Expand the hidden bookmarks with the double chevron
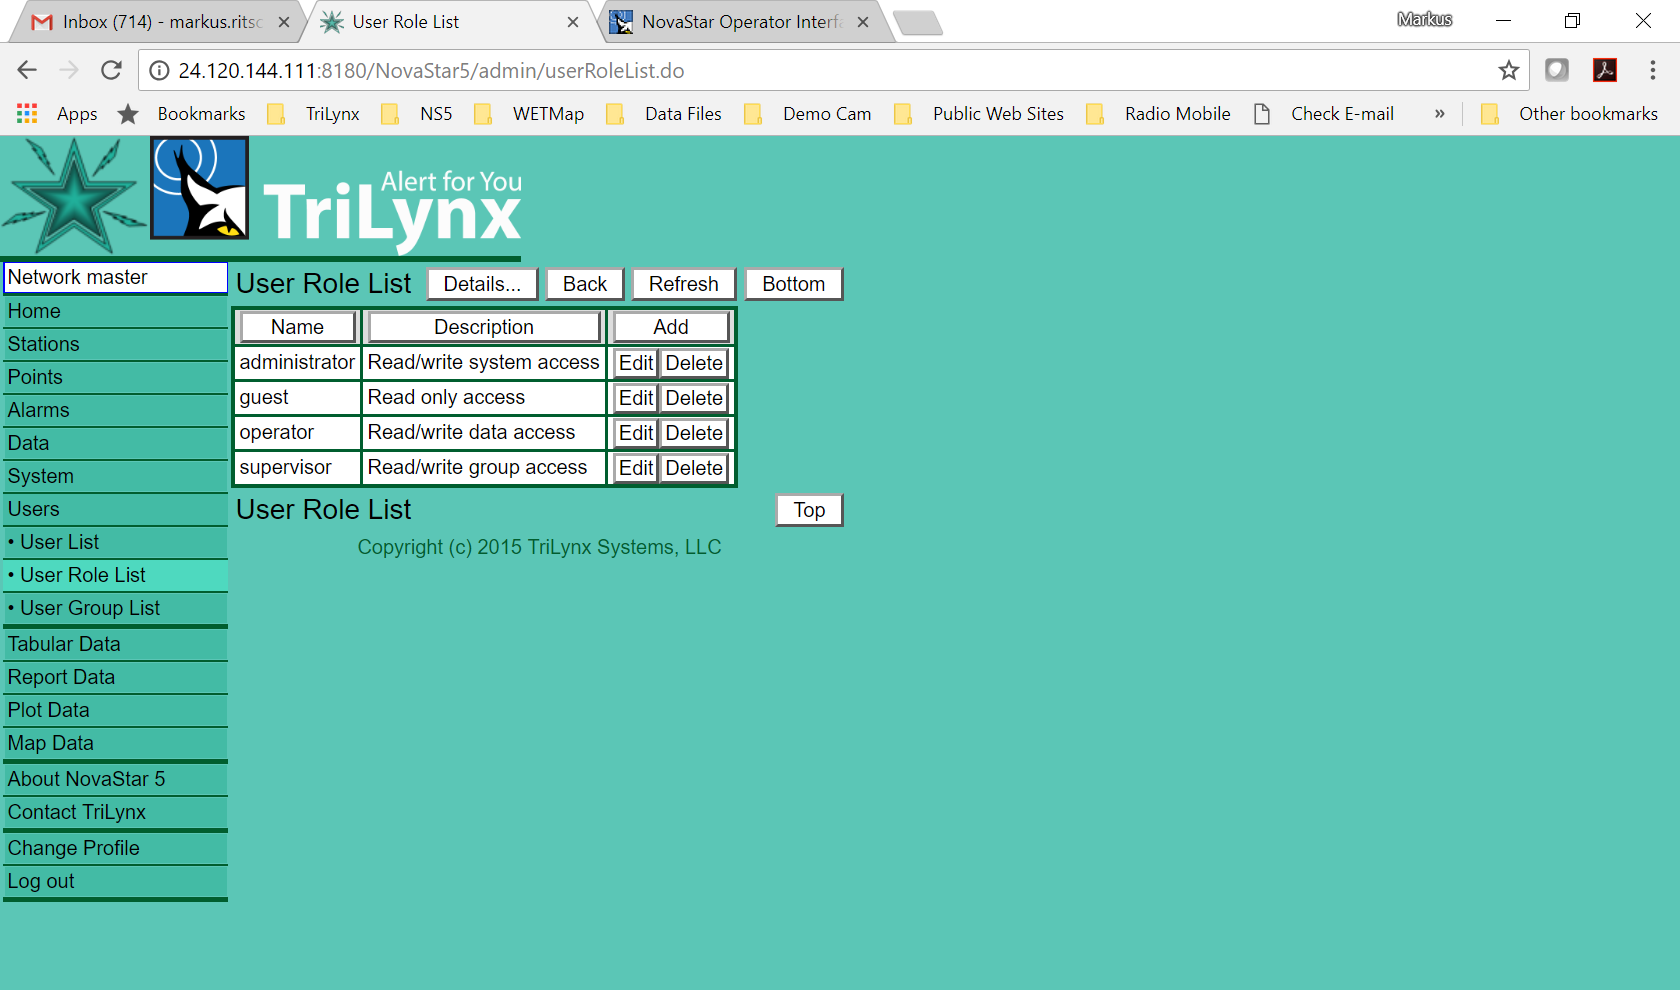Screen dimensions: 1680x990 pyautogui.click(x=1439, y=113)
